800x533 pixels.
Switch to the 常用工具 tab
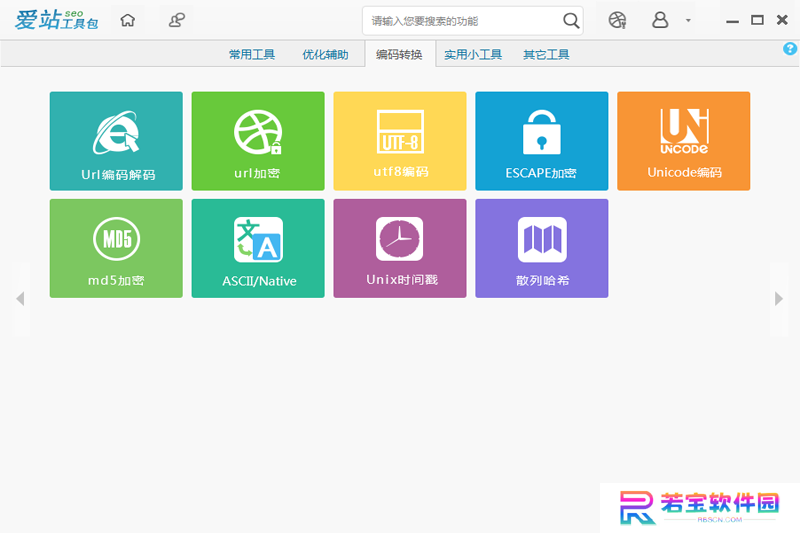click(252, 55)
